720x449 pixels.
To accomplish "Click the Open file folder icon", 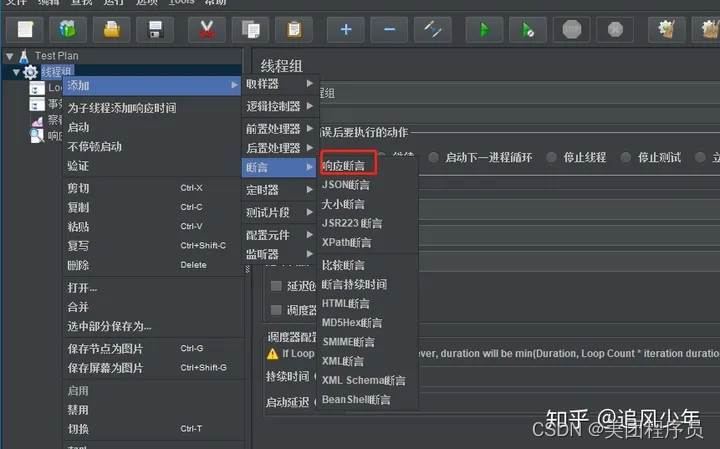I will tap(112, 30).
